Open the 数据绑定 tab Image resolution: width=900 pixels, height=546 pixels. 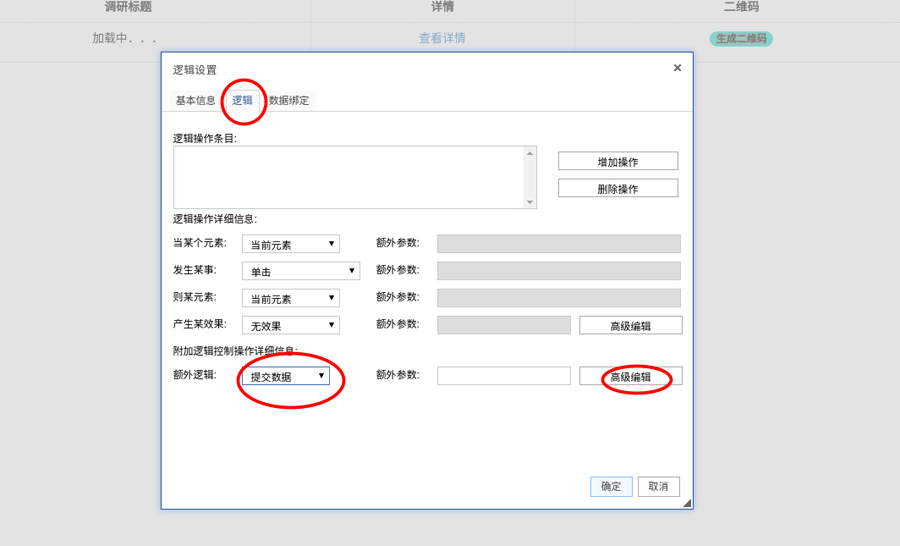[x=289, y=100]
